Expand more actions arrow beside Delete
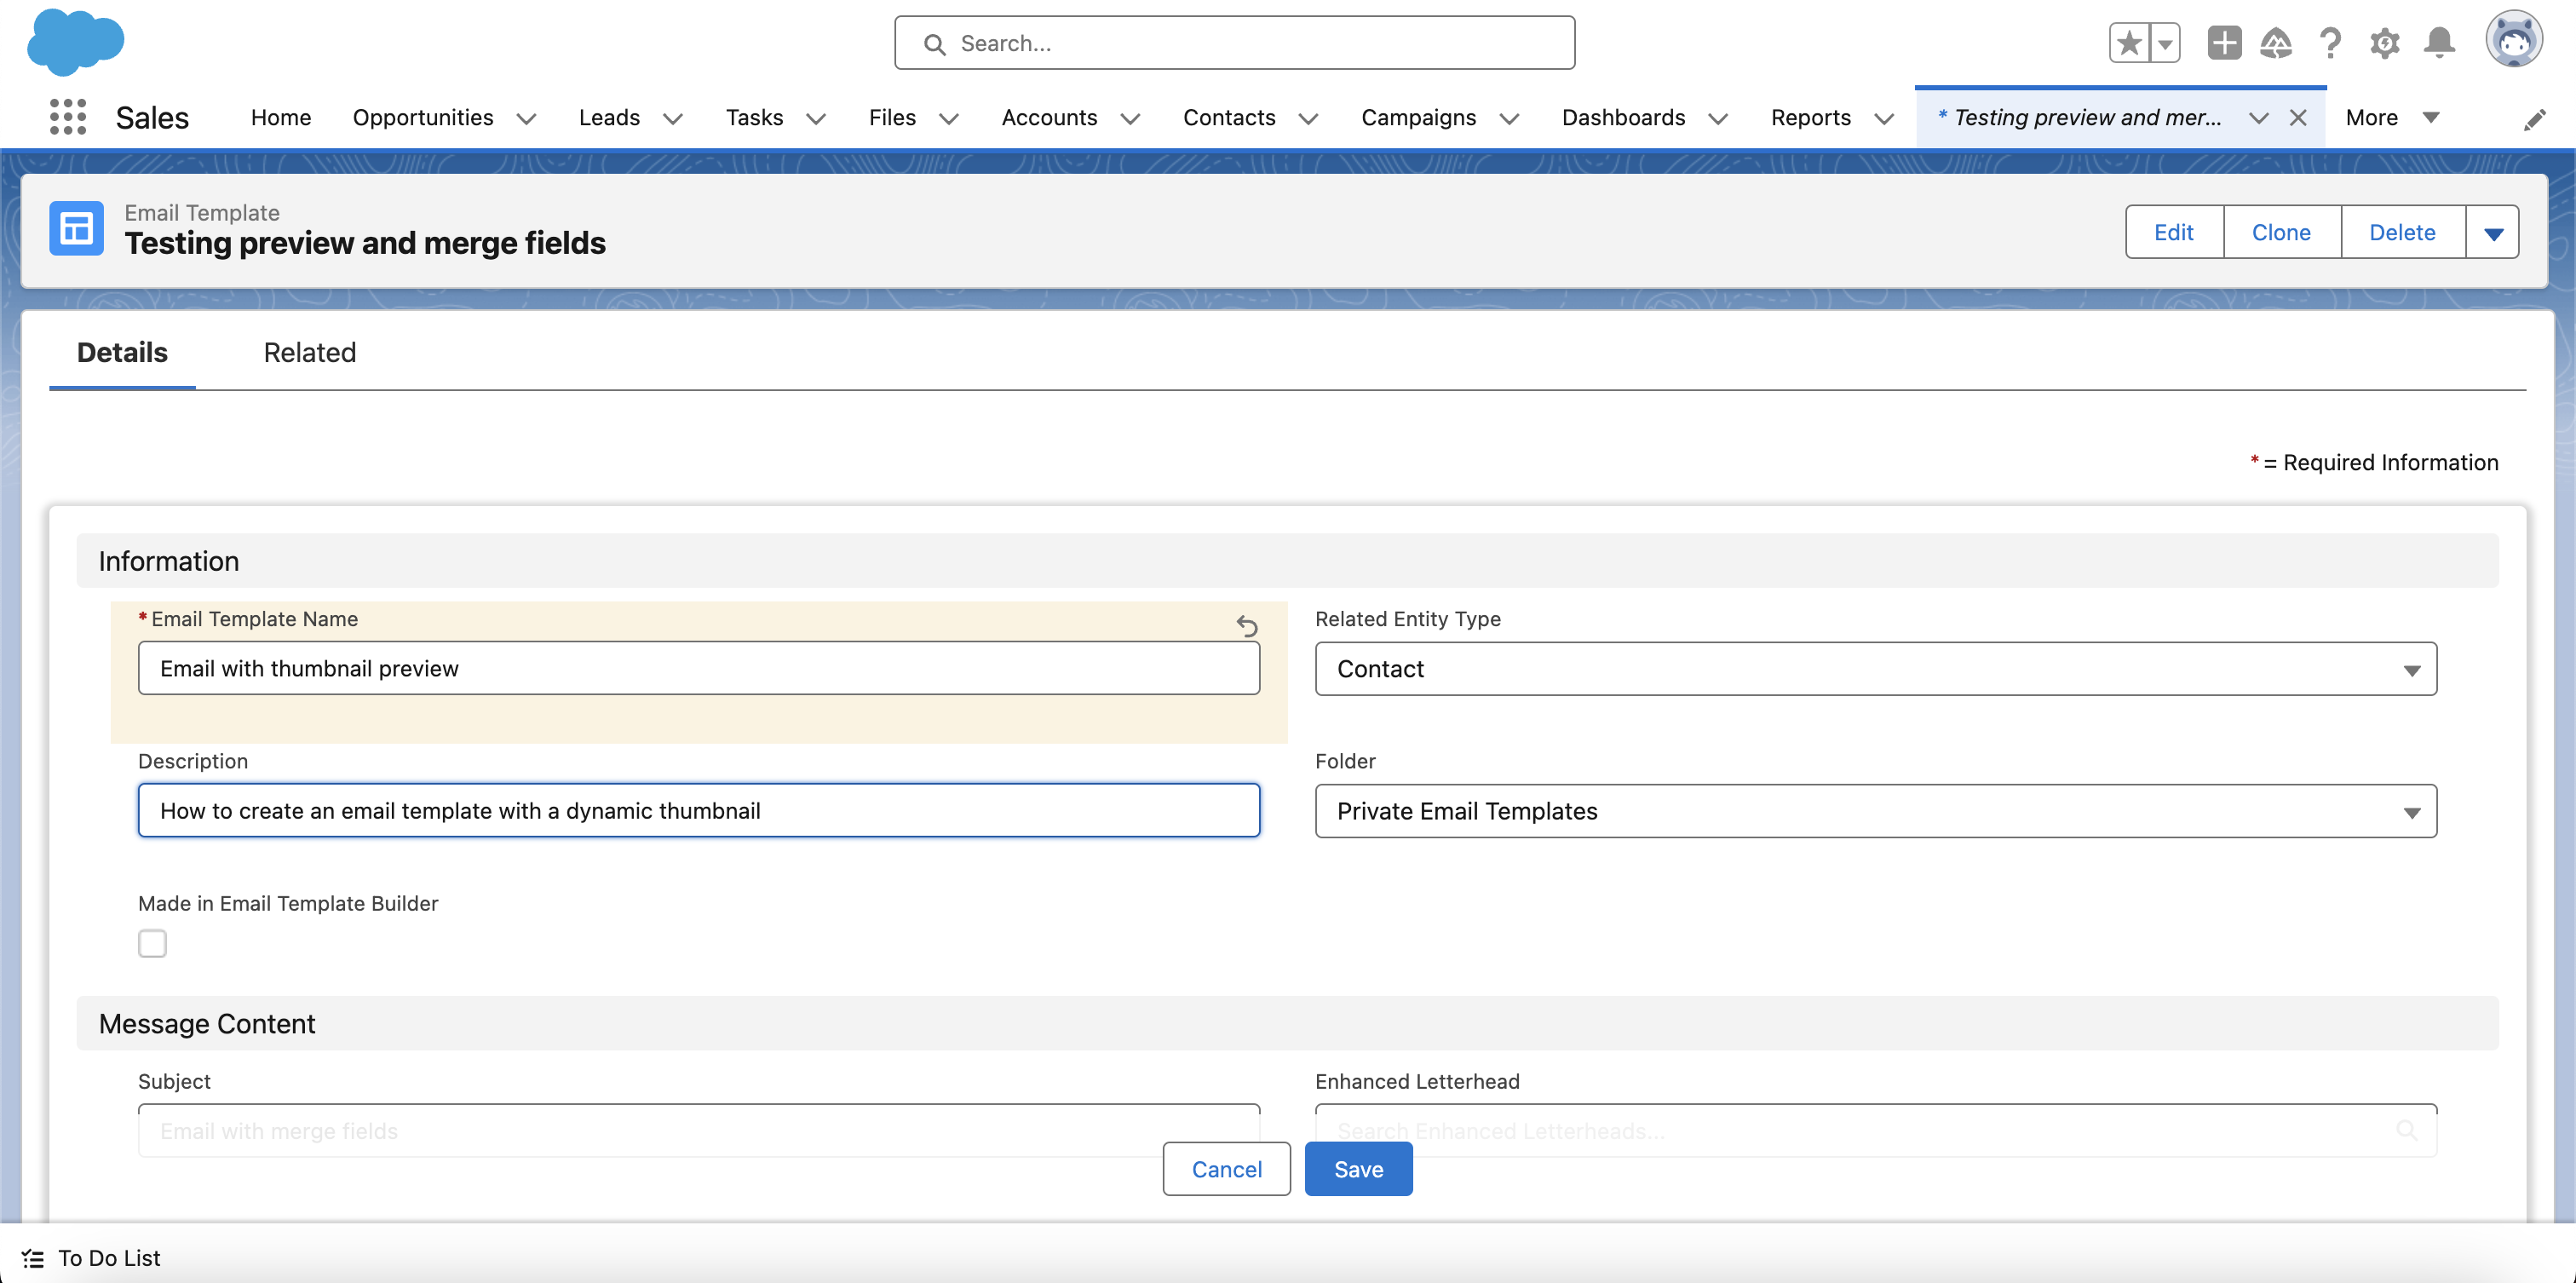Screen dimensions: 2576x1283 (2492, 233)
